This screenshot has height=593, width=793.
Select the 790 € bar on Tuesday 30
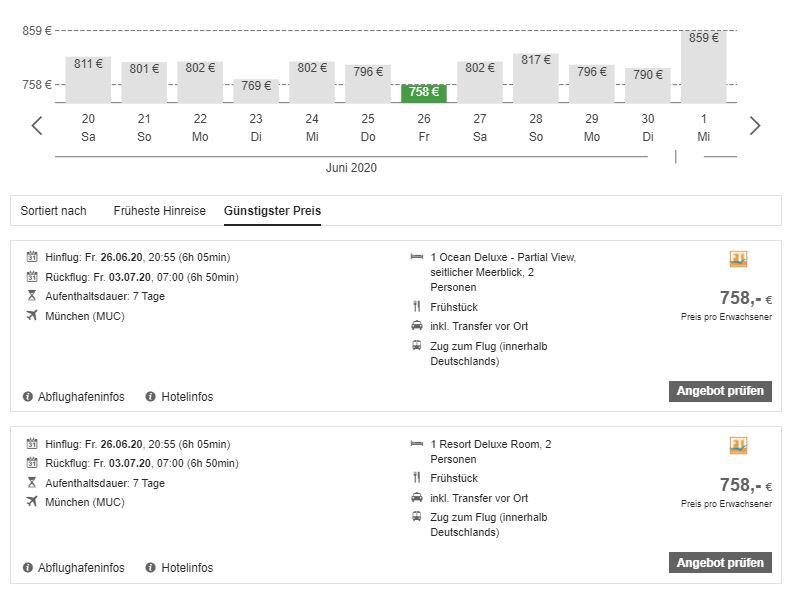pyautogui.click(x=648, y=85)
